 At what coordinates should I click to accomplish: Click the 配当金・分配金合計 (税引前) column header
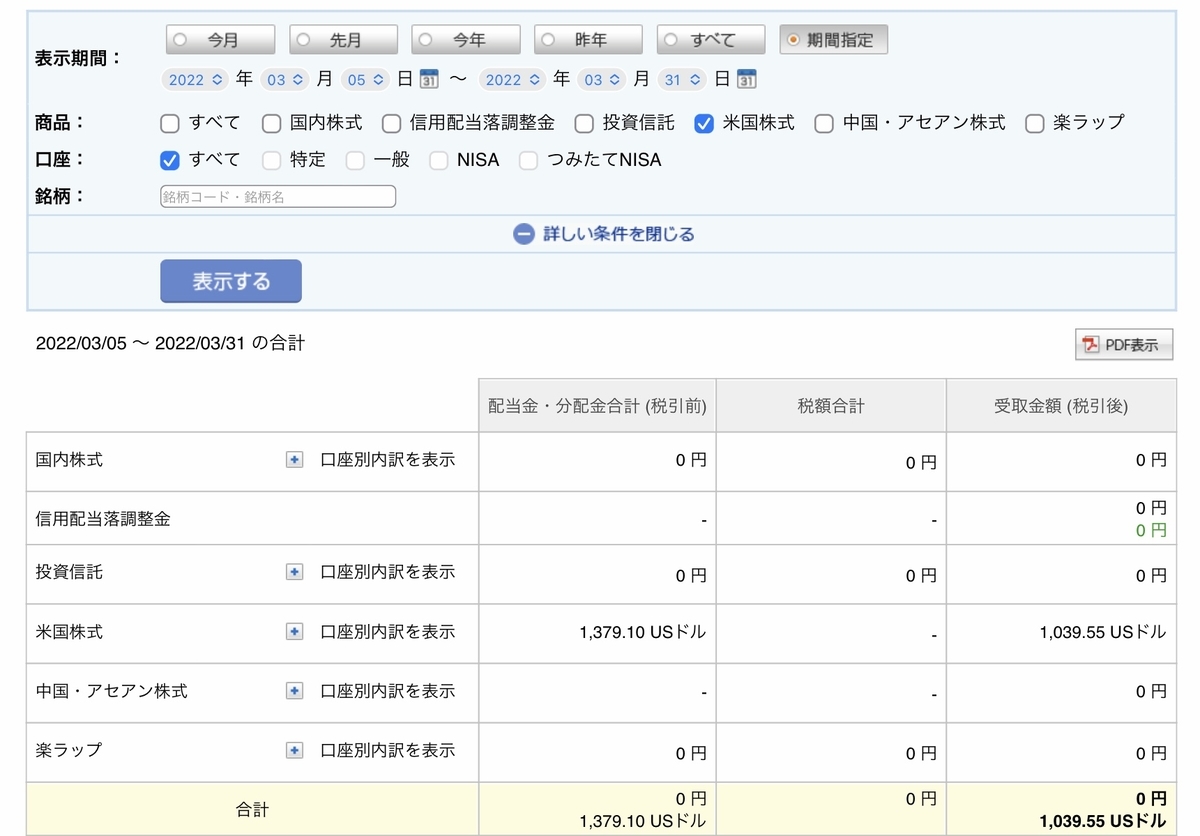[x=597, y=406]
